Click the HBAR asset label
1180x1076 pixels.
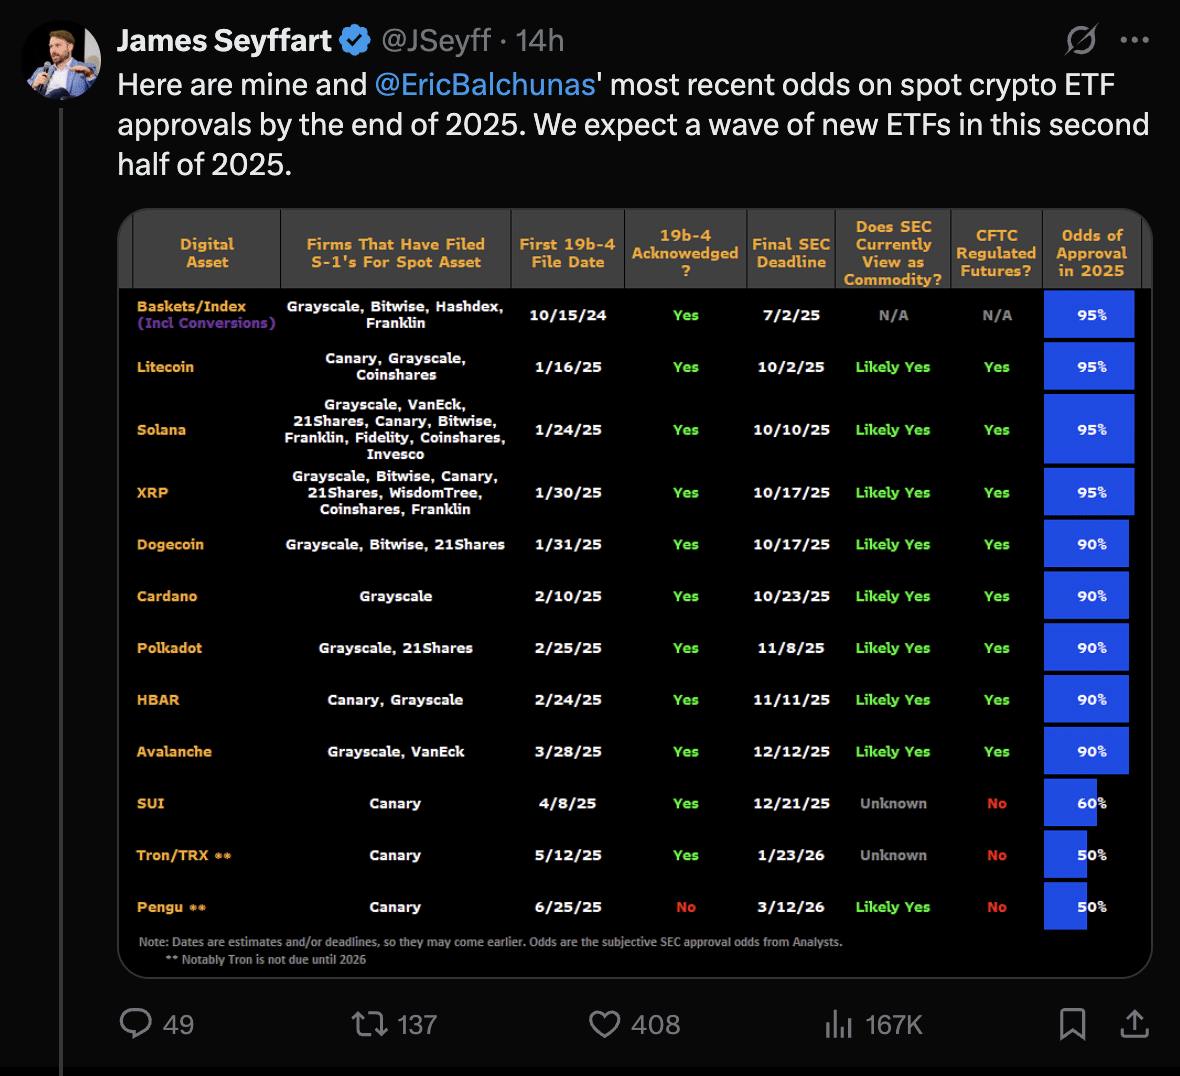pos(158,700)
